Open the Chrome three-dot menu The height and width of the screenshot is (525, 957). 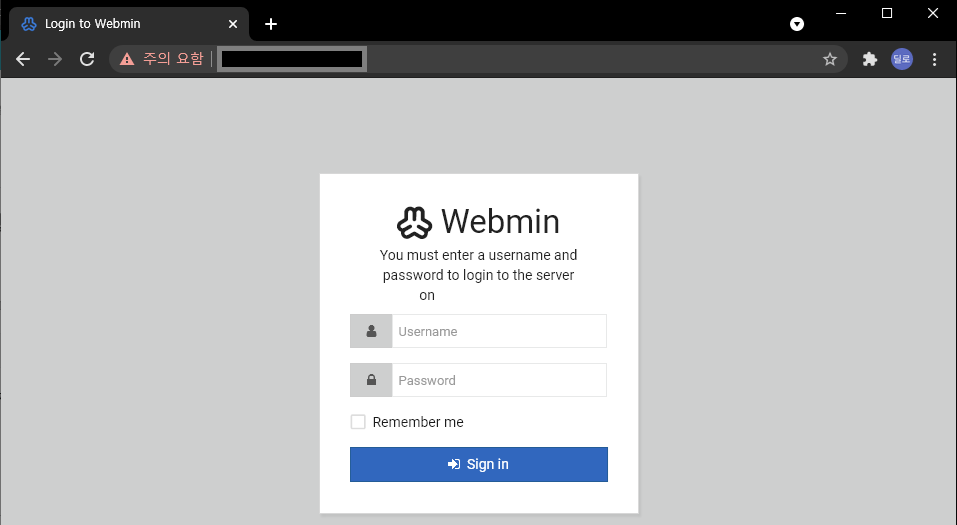934,59
